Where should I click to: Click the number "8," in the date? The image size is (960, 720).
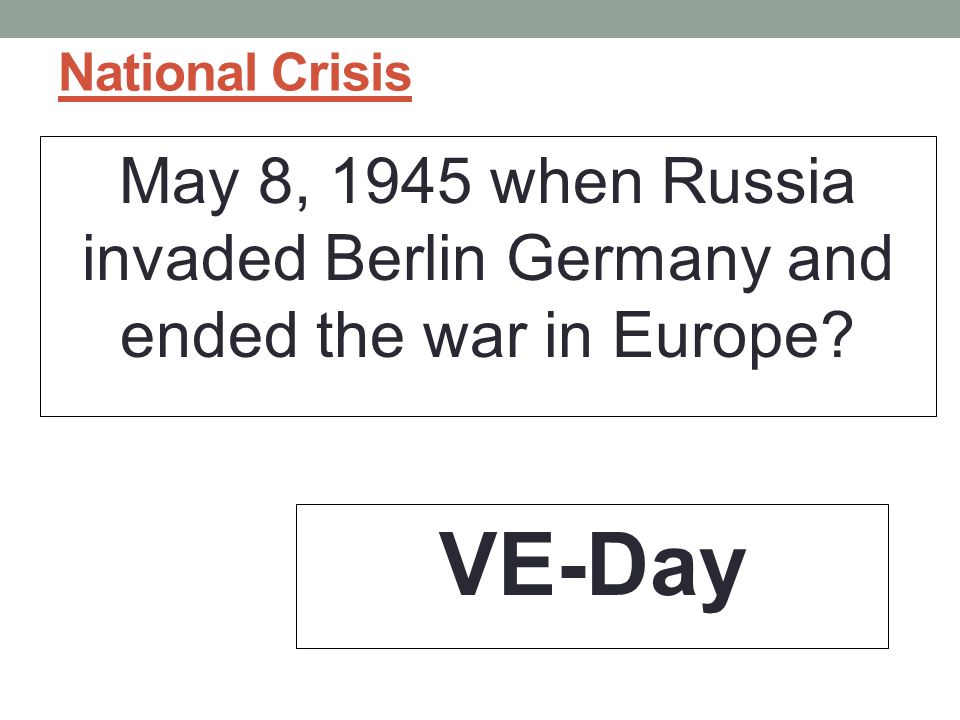click(284, 184)
